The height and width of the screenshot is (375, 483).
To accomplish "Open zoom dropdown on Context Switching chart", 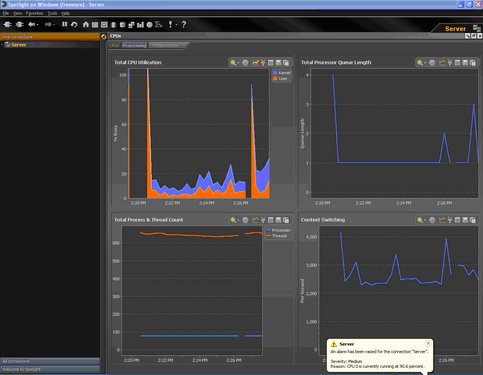I will point(425,220).
